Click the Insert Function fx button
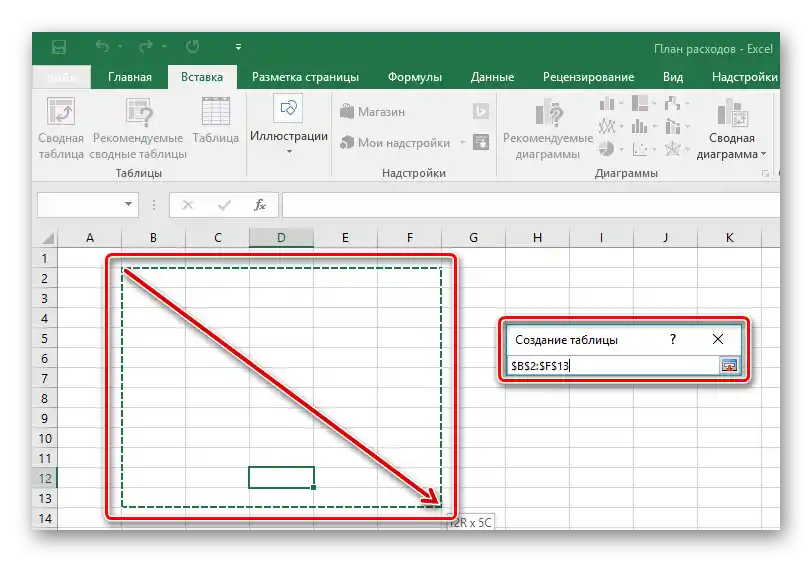 pyautogui.click(x=260, y=205)
